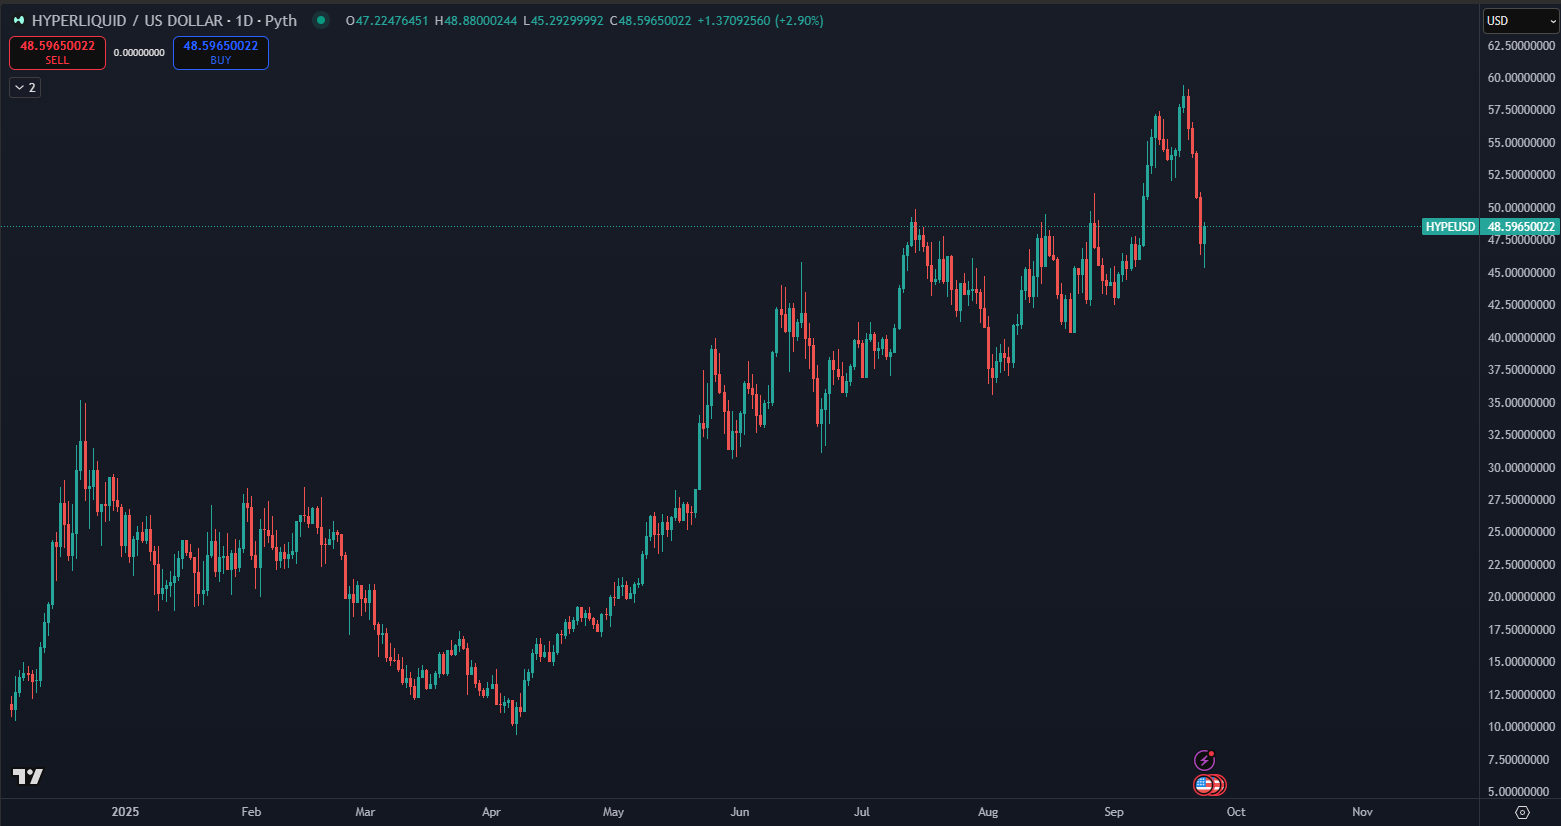This screenshot has height=826, width=1561.
Task: Click the 25.00000000 price scale label
Action: [x=1521, y=532]
